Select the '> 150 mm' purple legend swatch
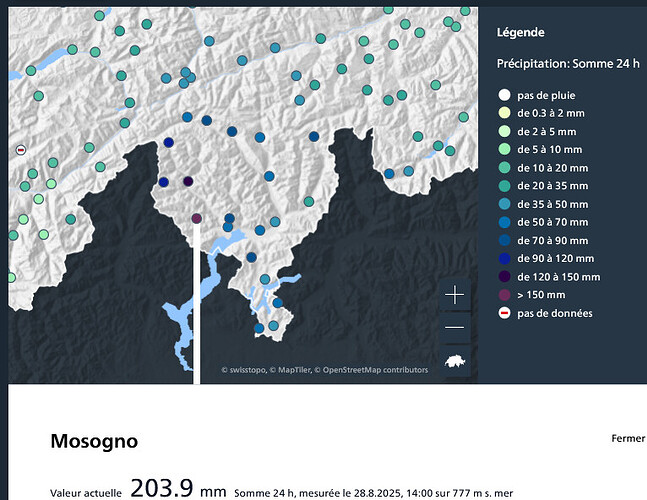Viewport: 647px width, 500px height. pos(503,295)
